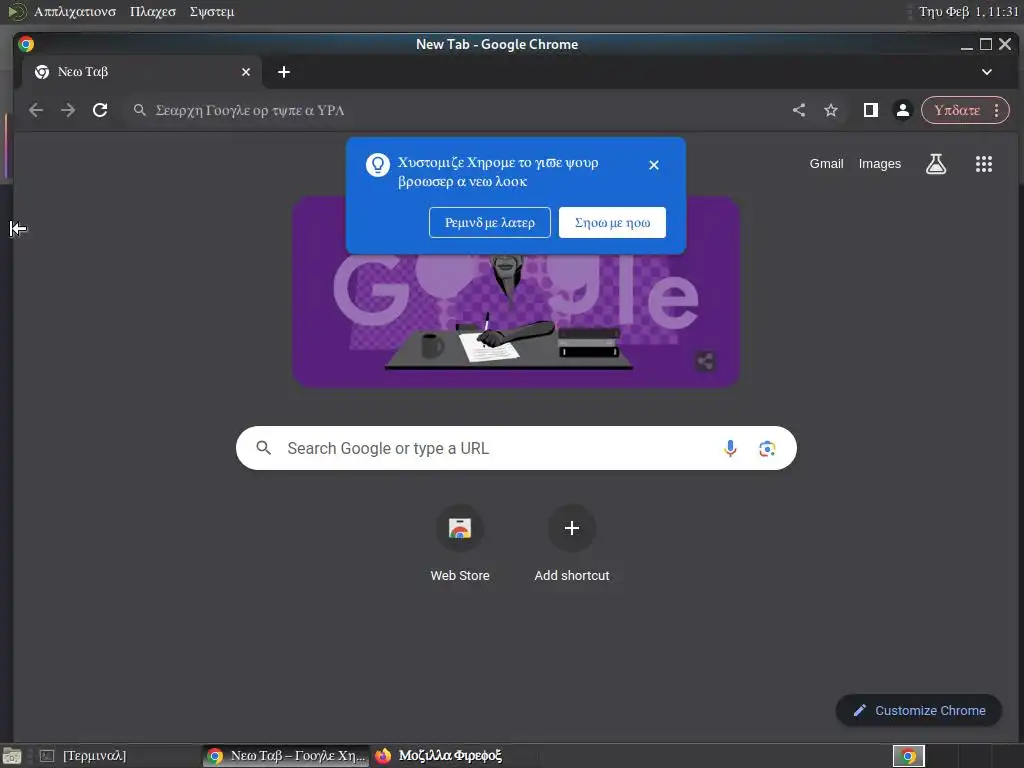Screen dimensions: 1024x768
Task: Open the Web Store shortcut
Action: [460, 543]
